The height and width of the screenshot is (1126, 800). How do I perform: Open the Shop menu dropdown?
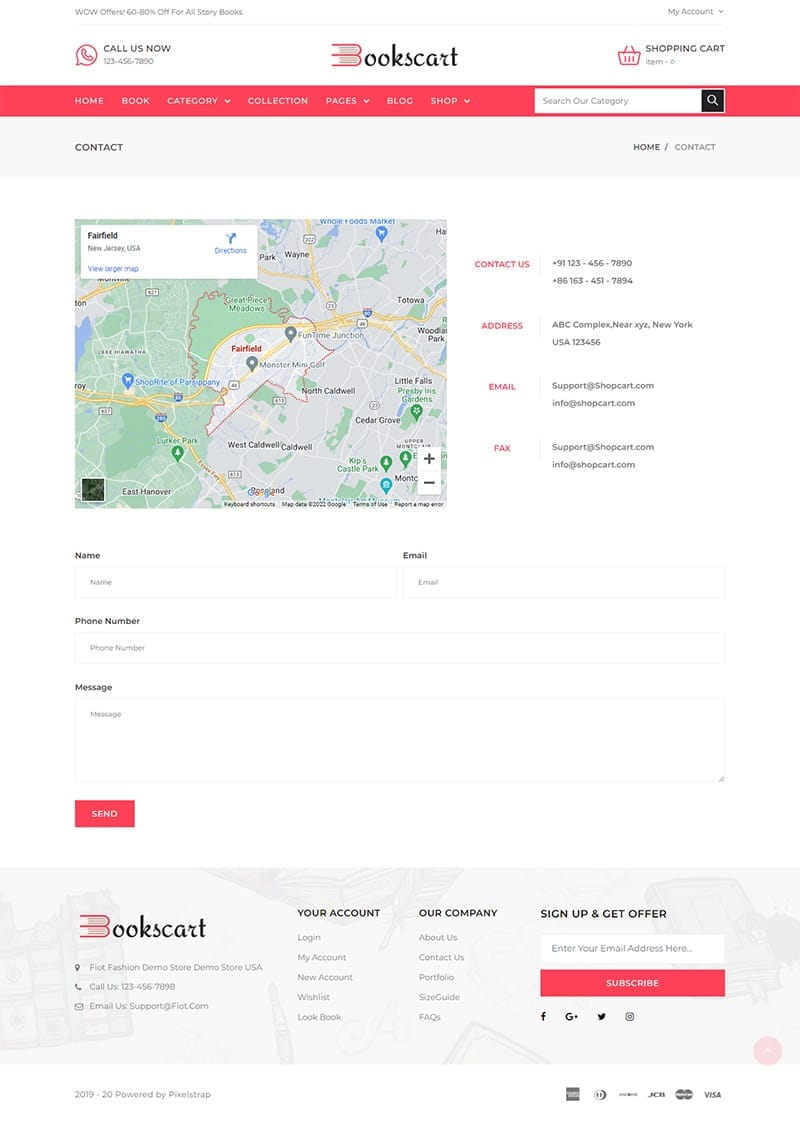pos(450,101)
